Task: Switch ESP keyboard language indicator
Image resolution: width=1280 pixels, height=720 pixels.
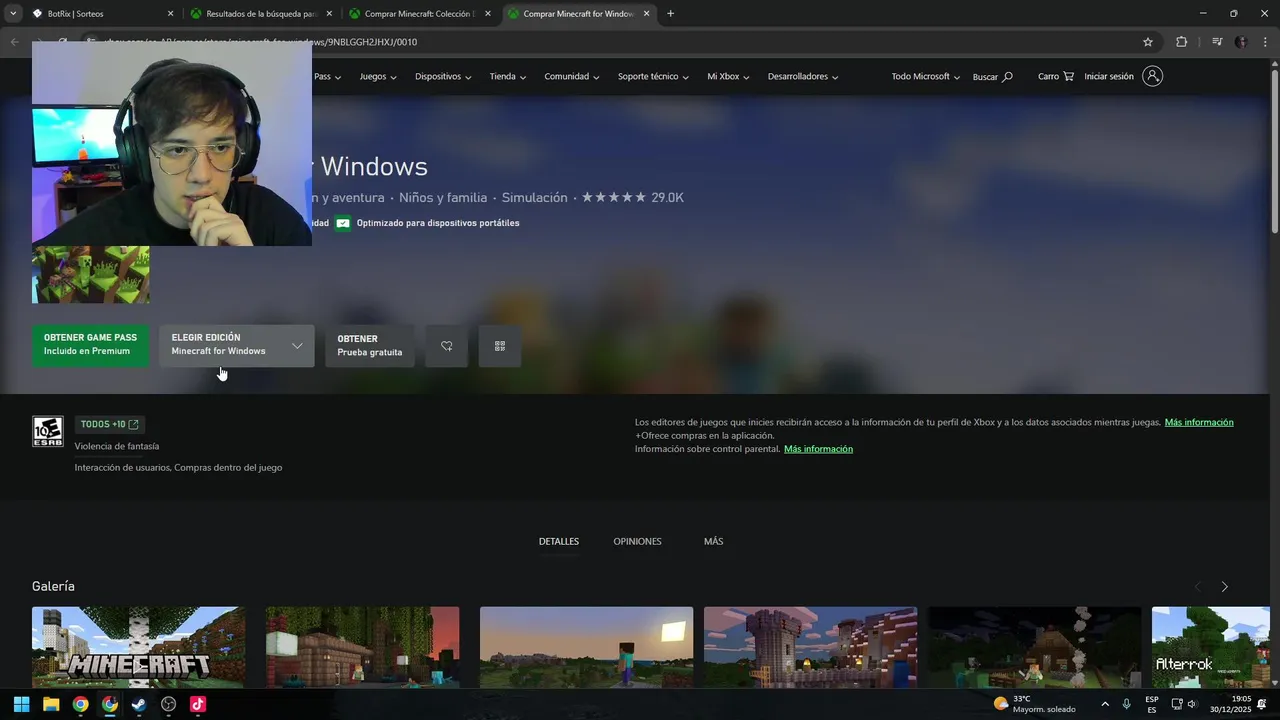Action: (x=1152, y=704)
